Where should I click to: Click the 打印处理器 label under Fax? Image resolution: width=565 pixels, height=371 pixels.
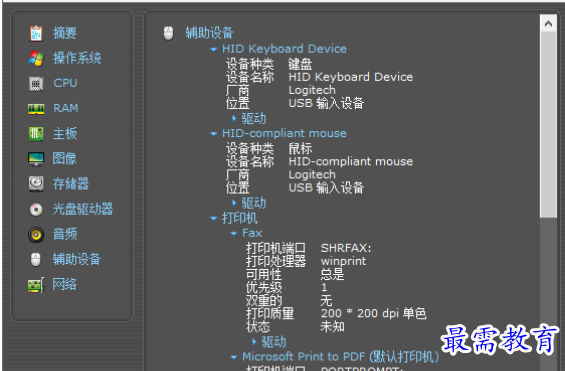(276, 261)
